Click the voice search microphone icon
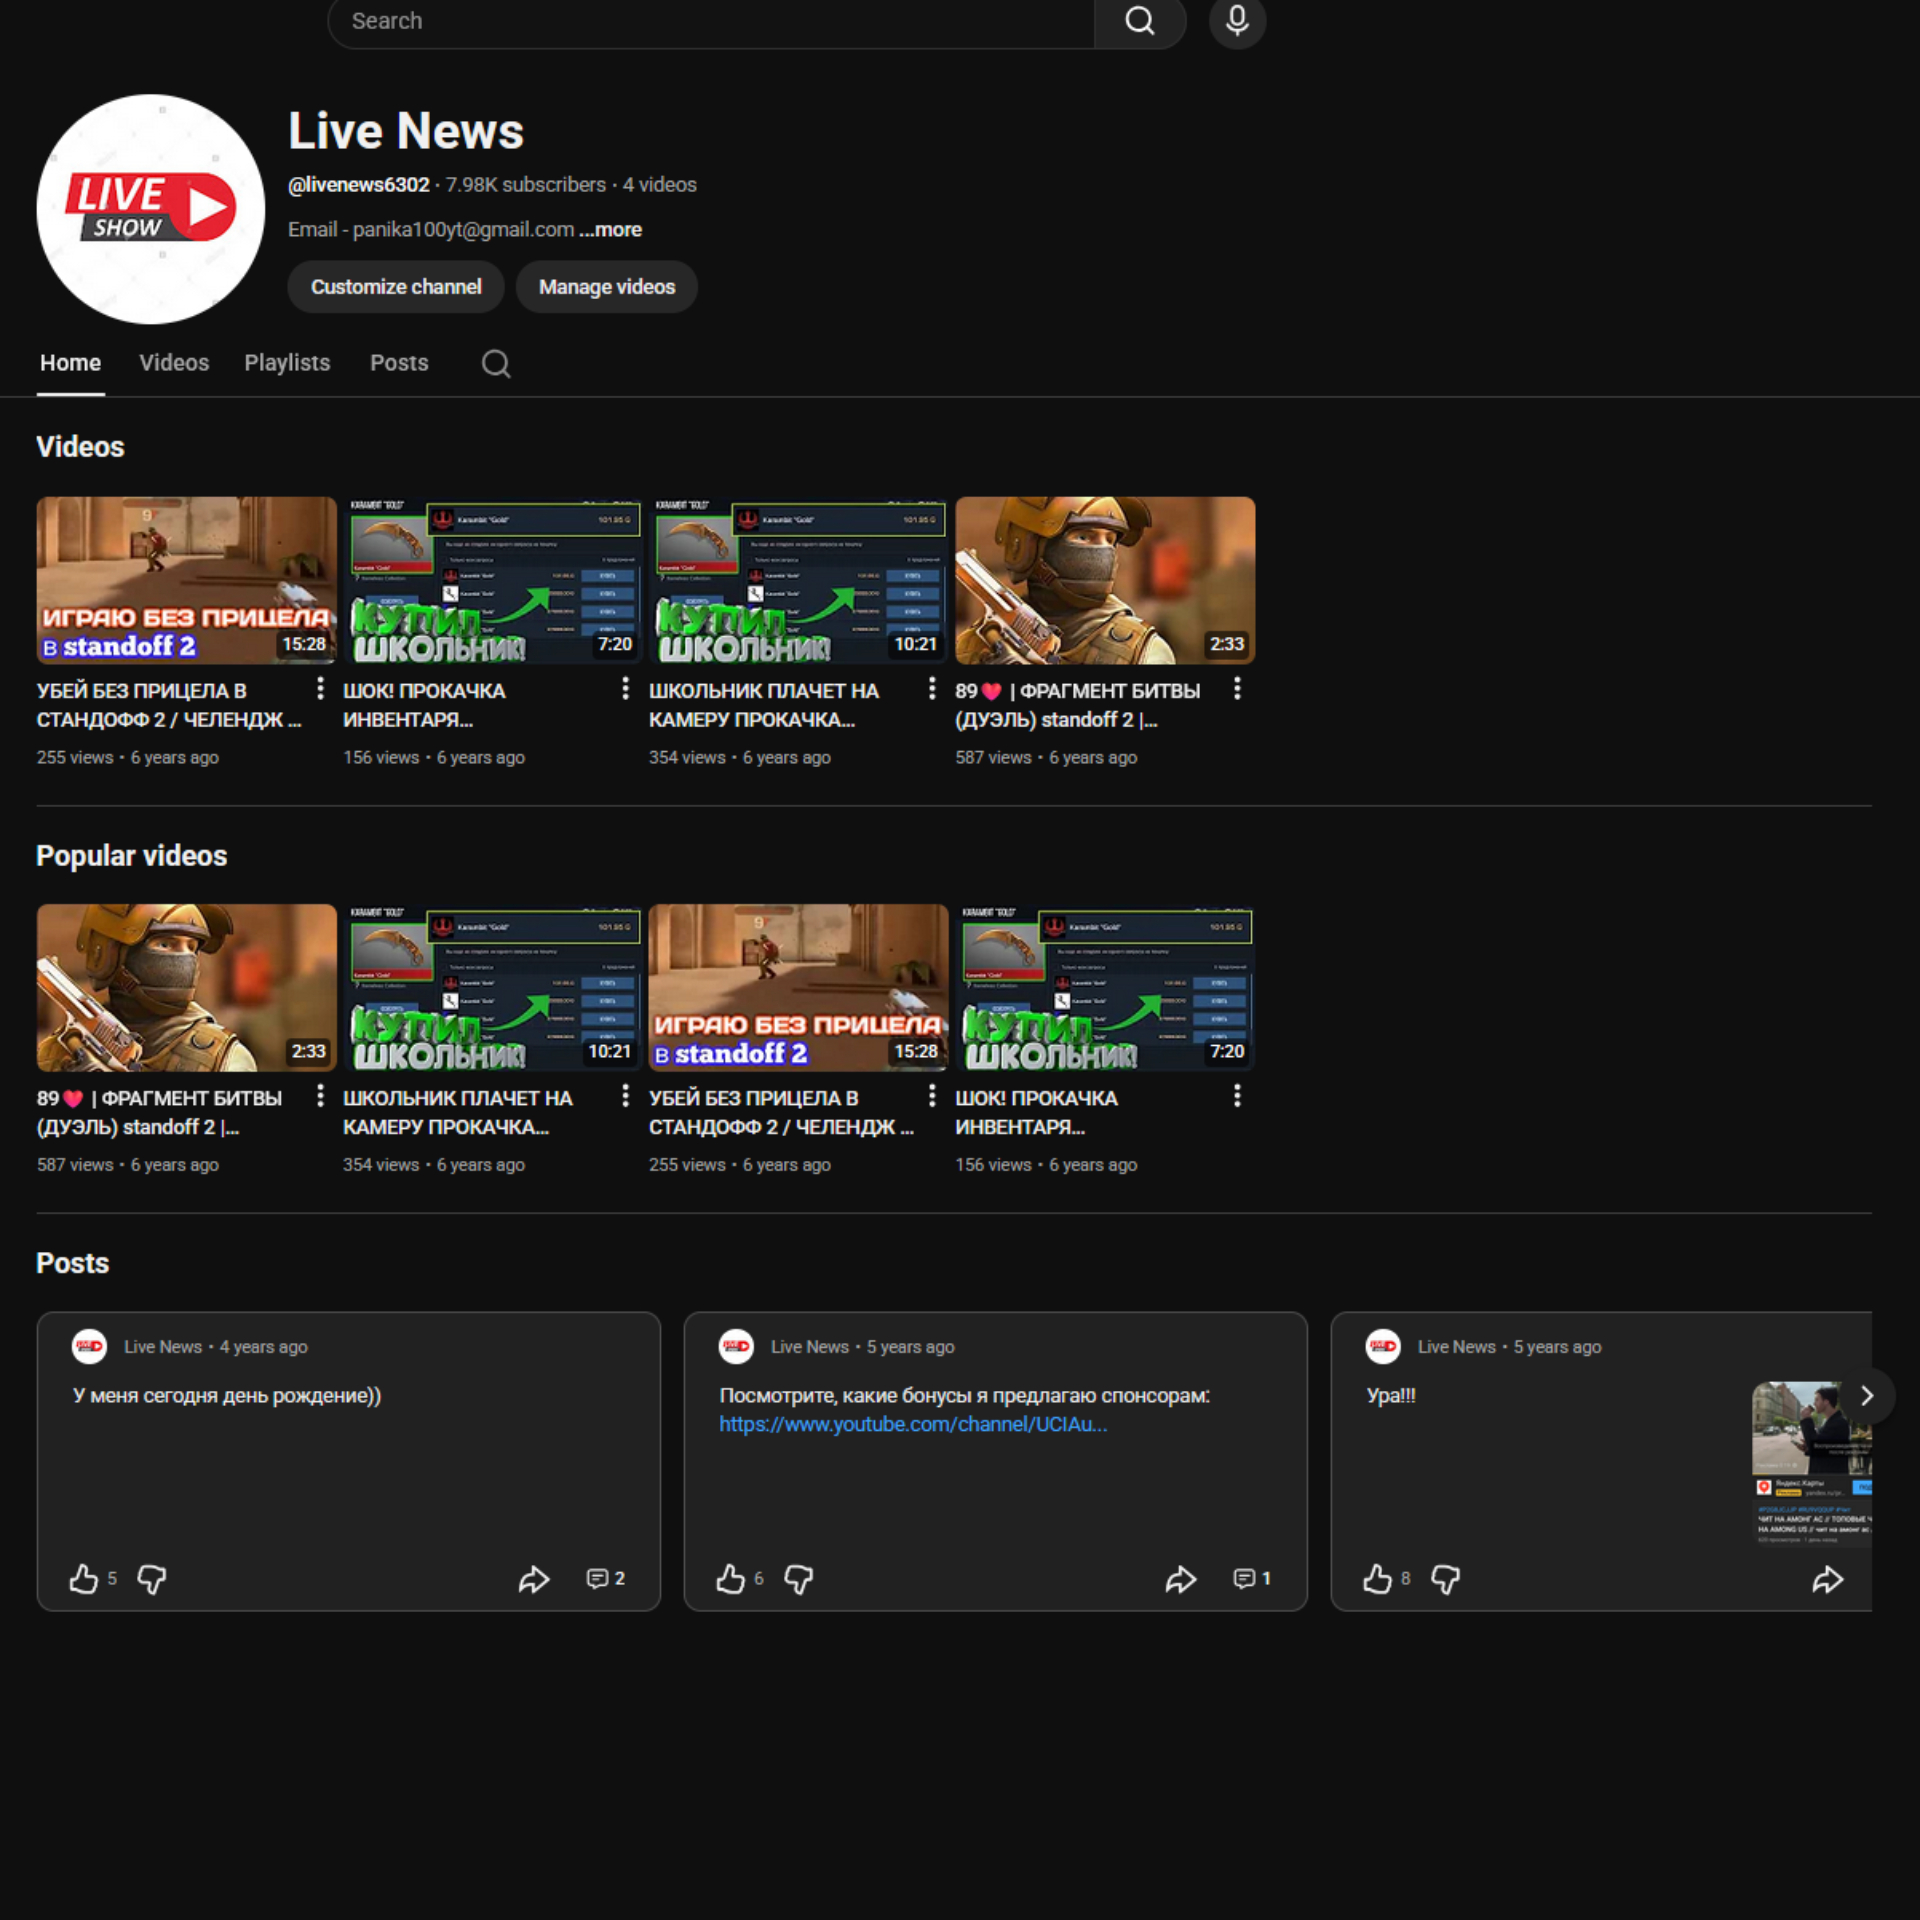This screenshot has height=1920, width=1920. 1237,20
